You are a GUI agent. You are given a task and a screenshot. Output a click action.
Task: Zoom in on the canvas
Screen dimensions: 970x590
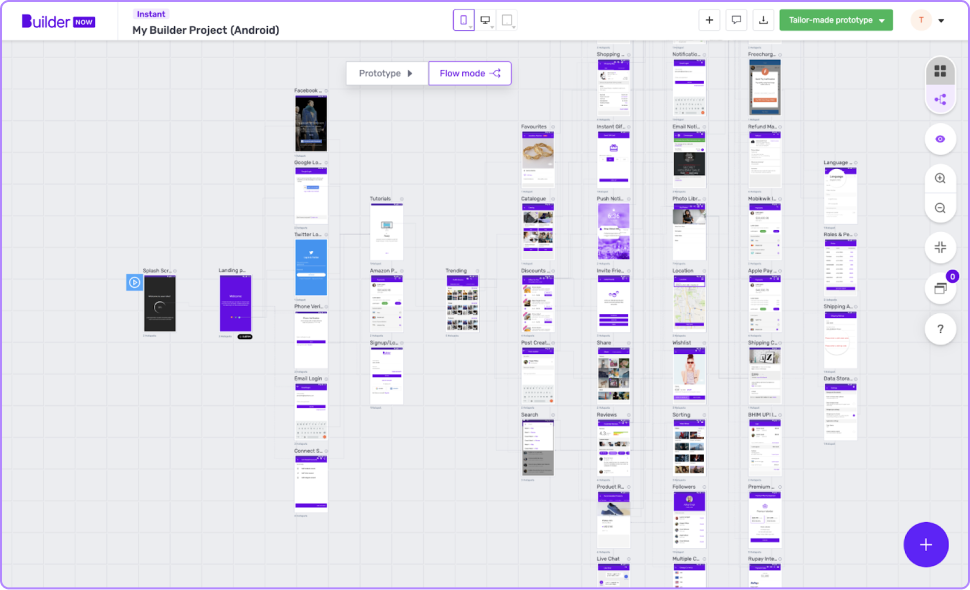tap(940, 179)
